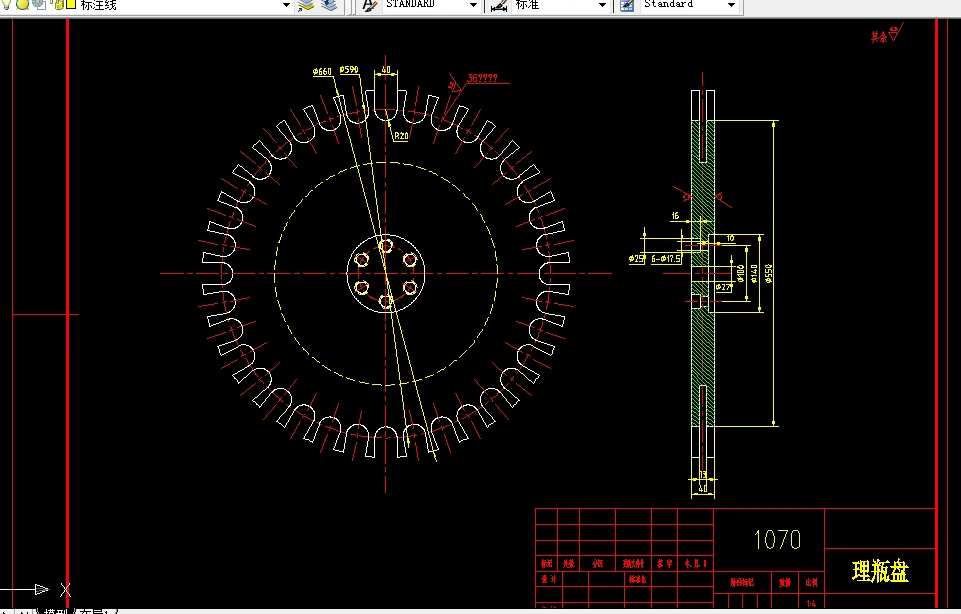Select the 16 dimension in section view
This screenshot has height=614, width=961.
click(675, 216)
